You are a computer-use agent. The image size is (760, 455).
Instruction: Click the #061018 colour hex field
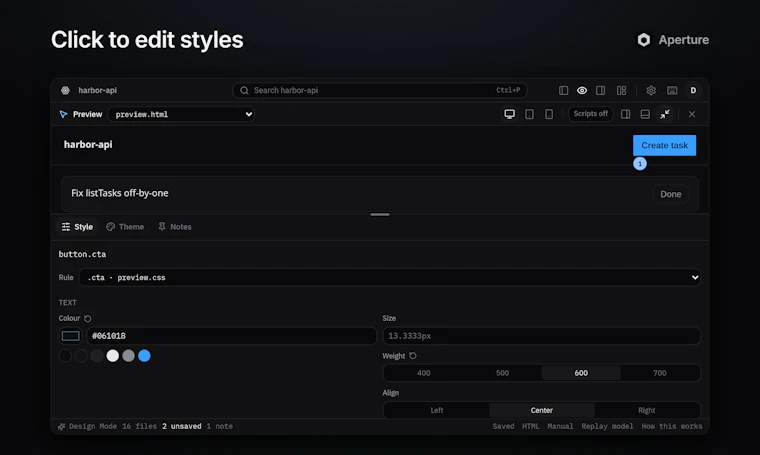[231, 336]
